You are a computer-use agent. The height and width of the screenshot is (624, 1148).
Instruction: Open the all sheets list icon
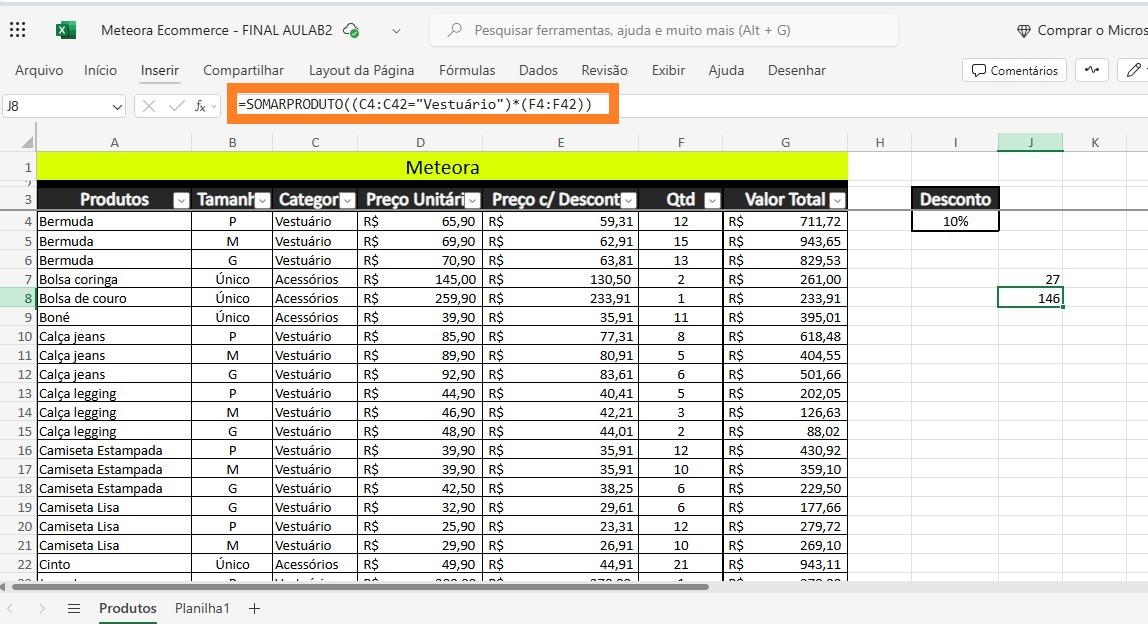[74, 609]
